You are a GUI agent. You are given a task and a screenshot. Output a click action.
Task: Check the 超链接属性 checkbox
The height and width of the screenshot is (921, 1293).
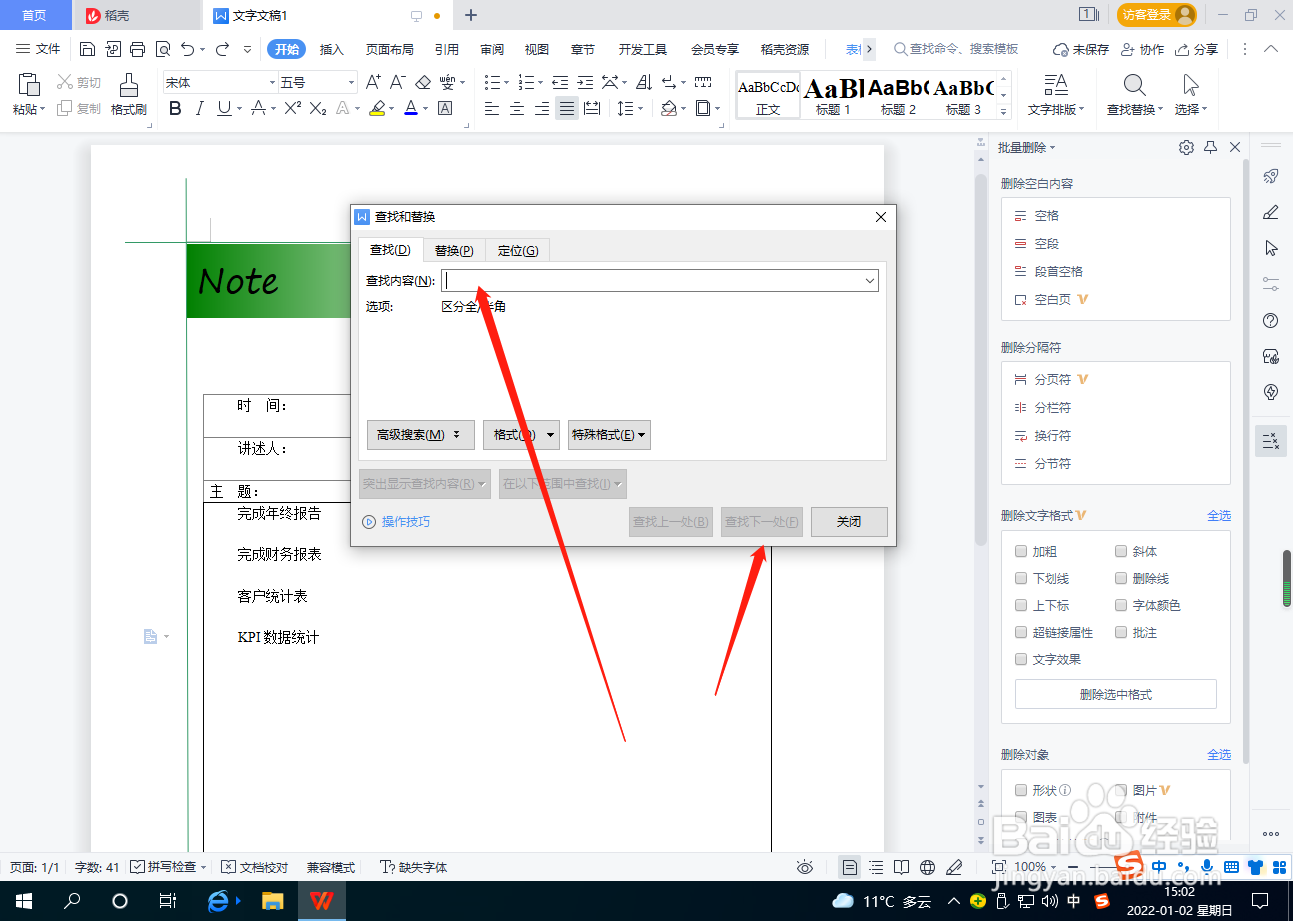1021,632
